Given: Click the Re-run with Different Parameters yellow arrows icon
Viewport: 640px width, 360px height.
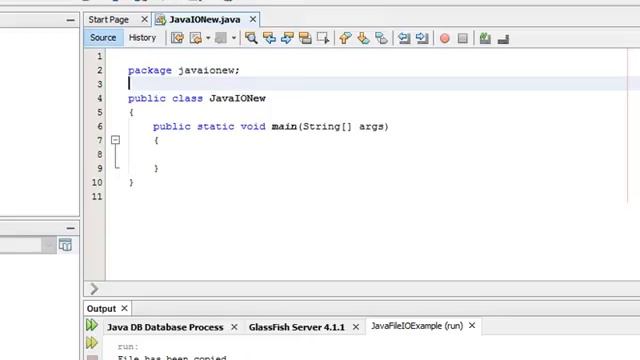Looking at the screenshot, I should 92,343.
